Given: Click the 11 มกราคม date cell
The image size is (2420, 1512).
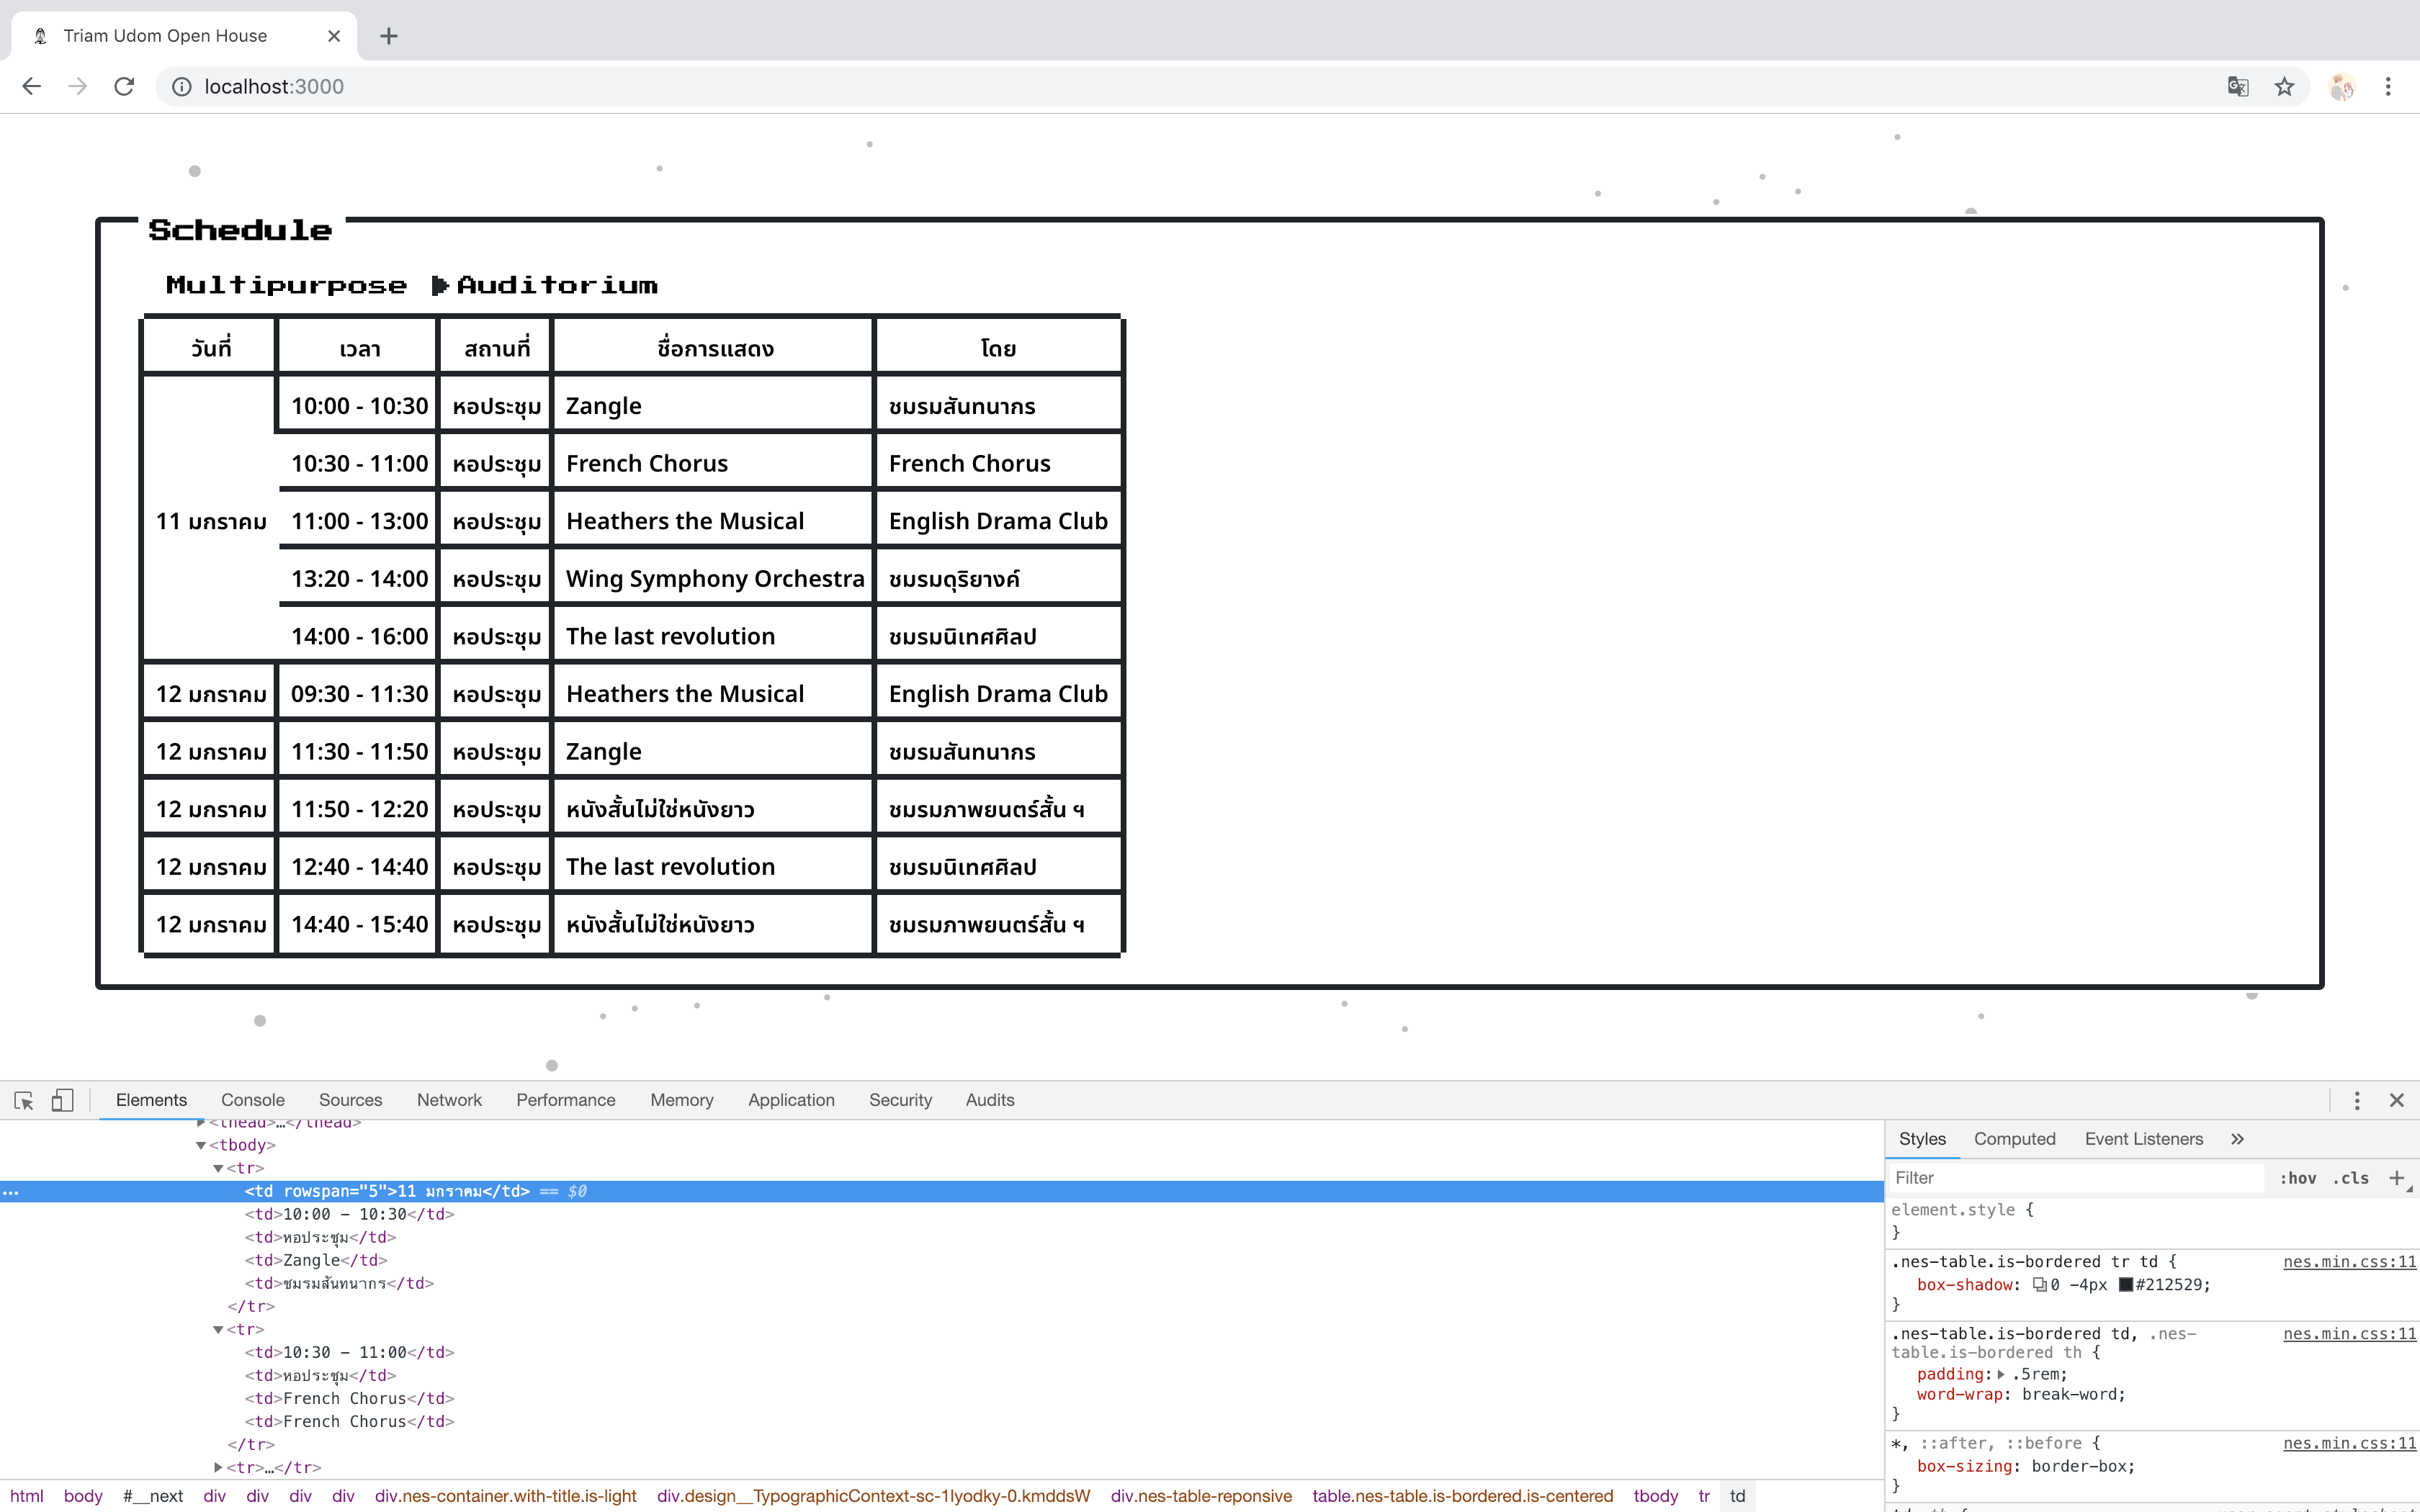Looking at the screenshot, I should (211, 521).
